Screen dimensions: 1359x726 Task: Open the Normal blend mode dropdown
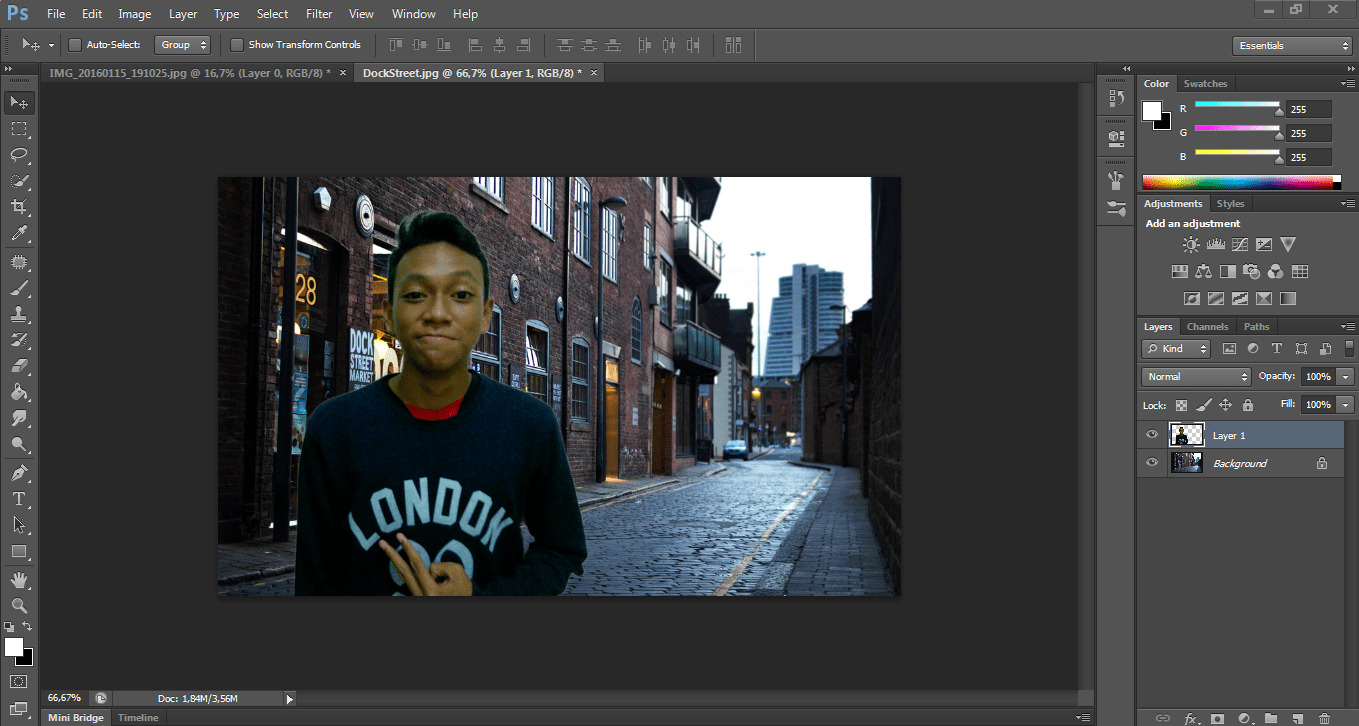pyautogui.click(x=1197, y=377)
